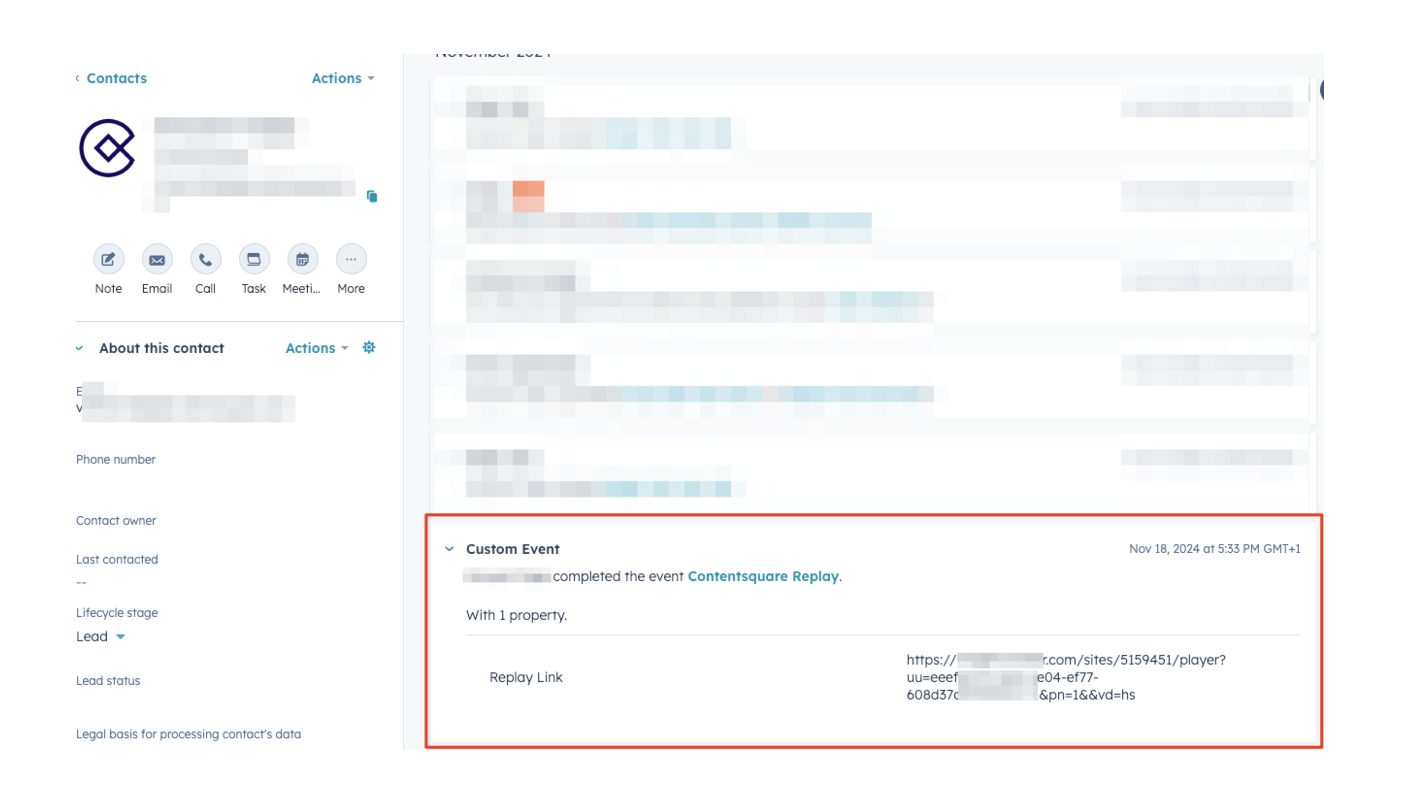Screen dimensions: 1404x790
Task: Compose an Email with envelope icon
Action: coord(157,259)
